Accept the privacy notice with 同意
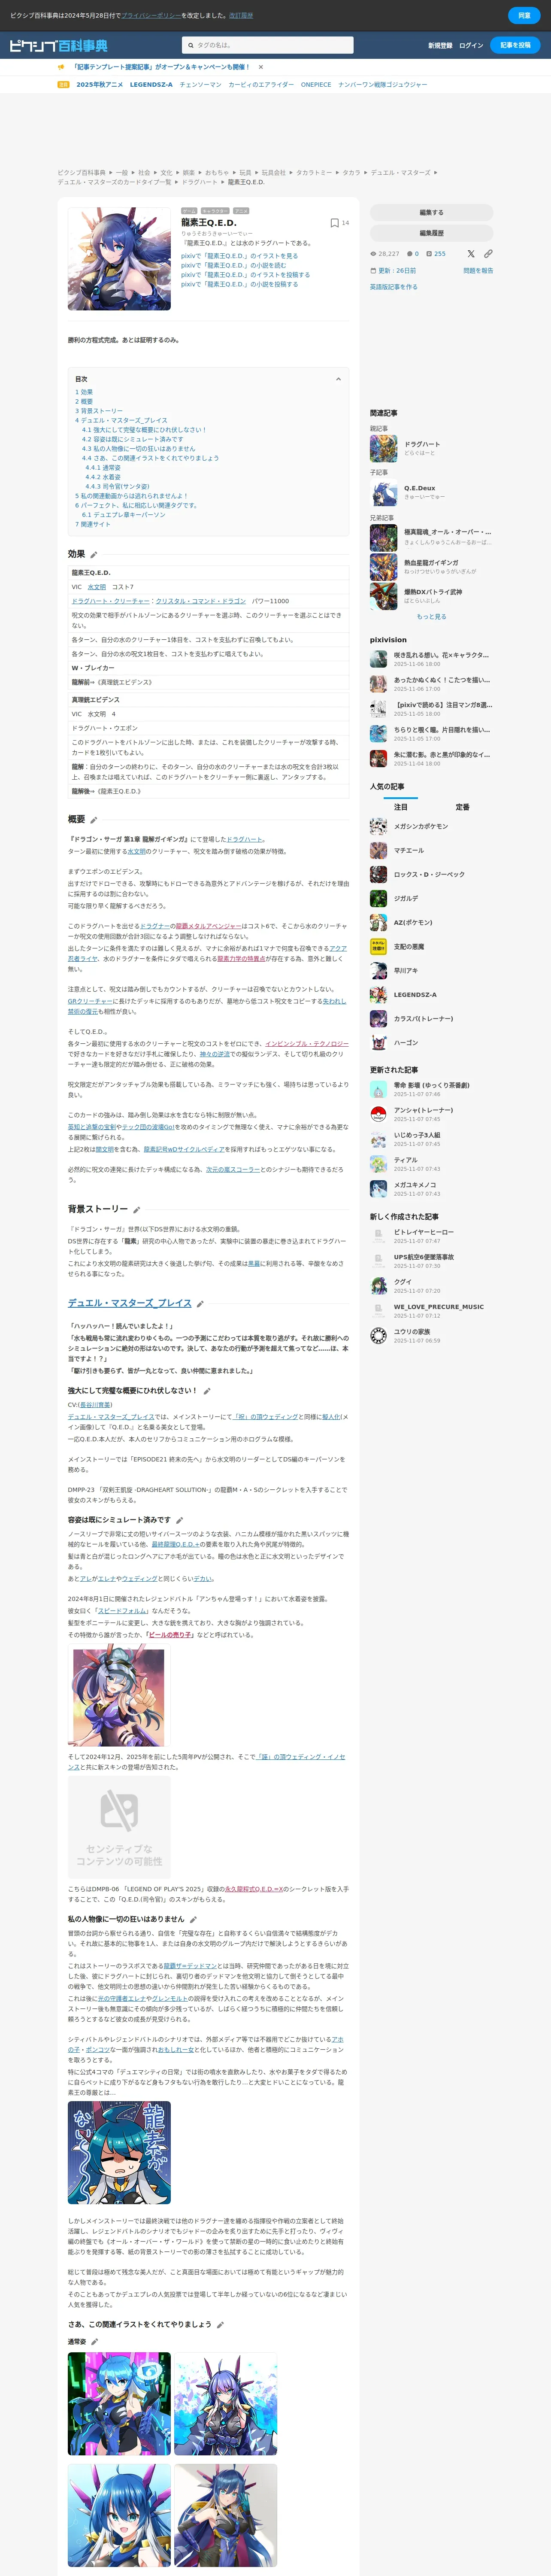 524,16
